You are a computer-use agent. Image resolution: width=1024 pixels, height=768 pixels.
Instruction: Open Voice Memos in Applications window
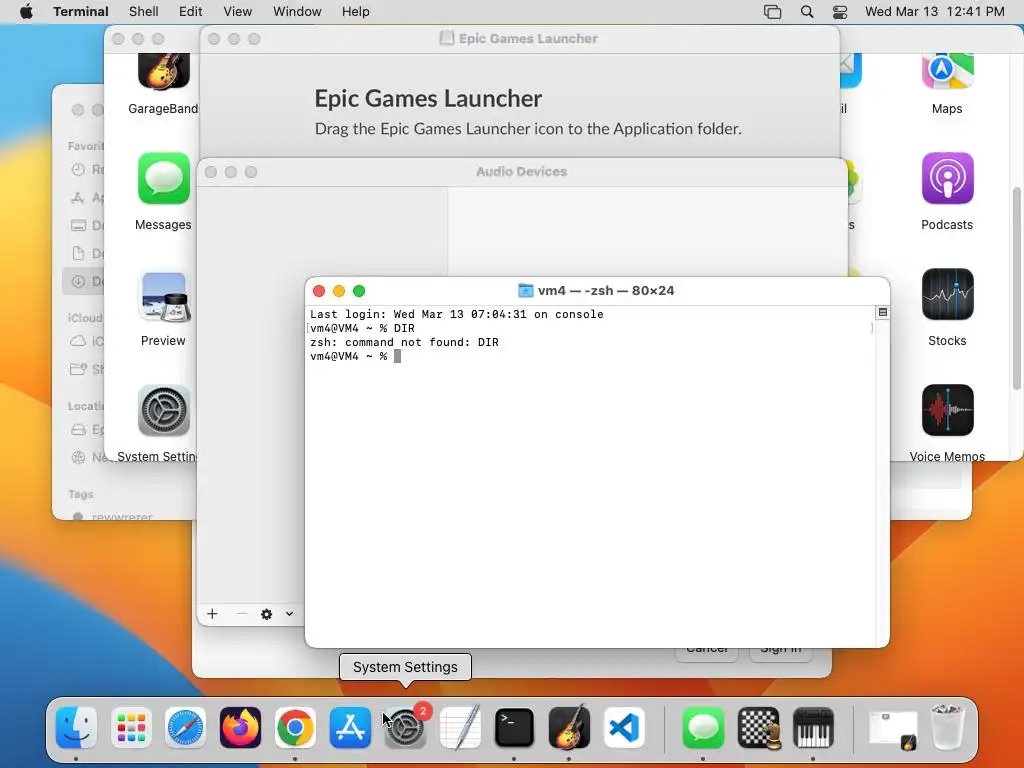(x=947, y=410)
